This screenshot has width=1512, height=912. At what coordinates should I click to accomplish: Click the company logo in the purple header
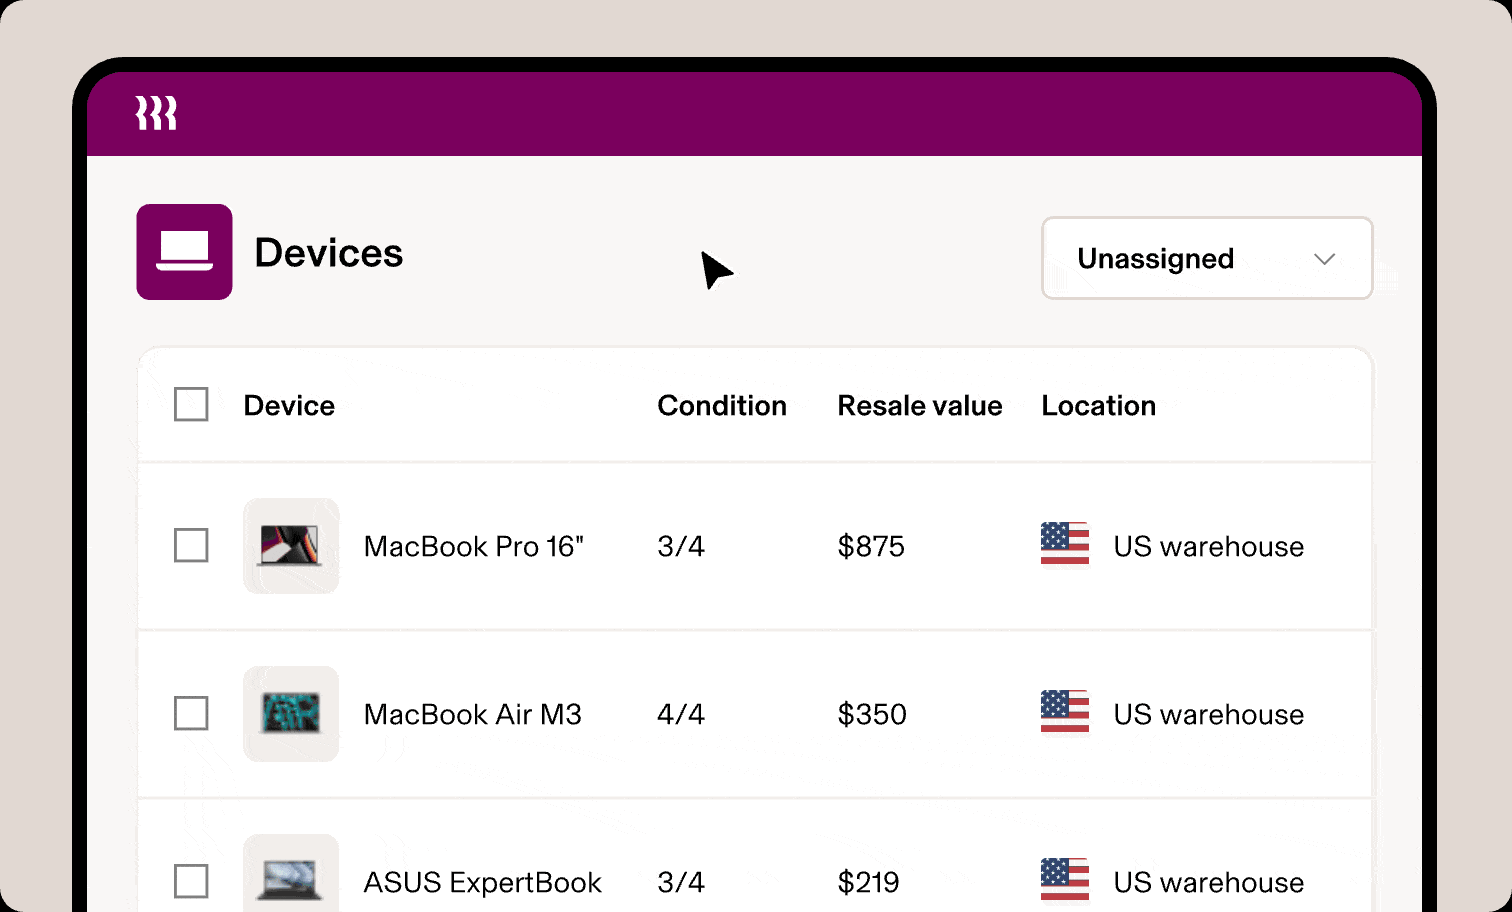point(156,113)
